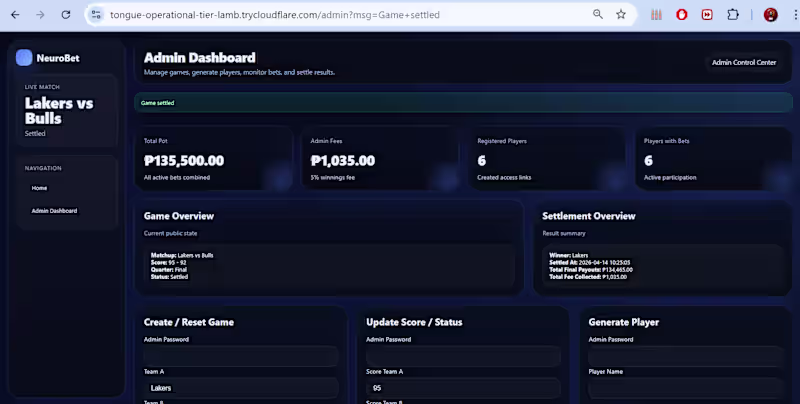Viewport: 800px width, 404px height.
Task: Click the Generate Player heading
Action: pos(623,322)
